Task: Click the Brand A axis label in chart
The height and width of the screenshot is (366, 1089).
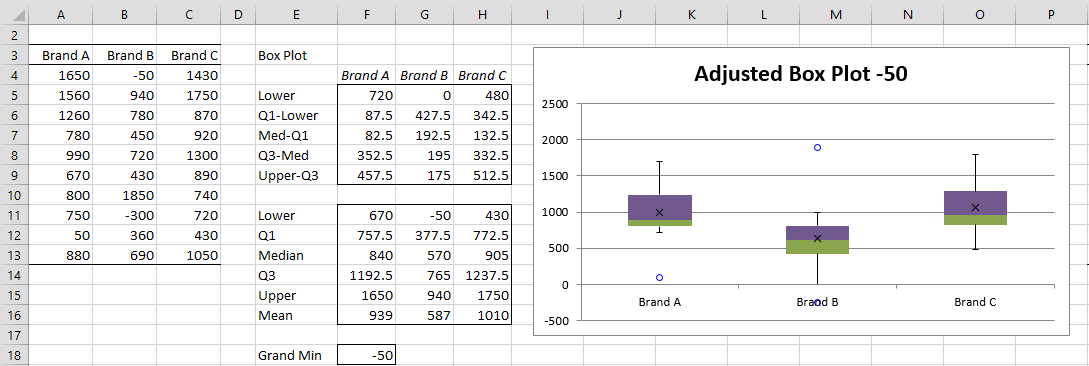Action: click(659, 302)
